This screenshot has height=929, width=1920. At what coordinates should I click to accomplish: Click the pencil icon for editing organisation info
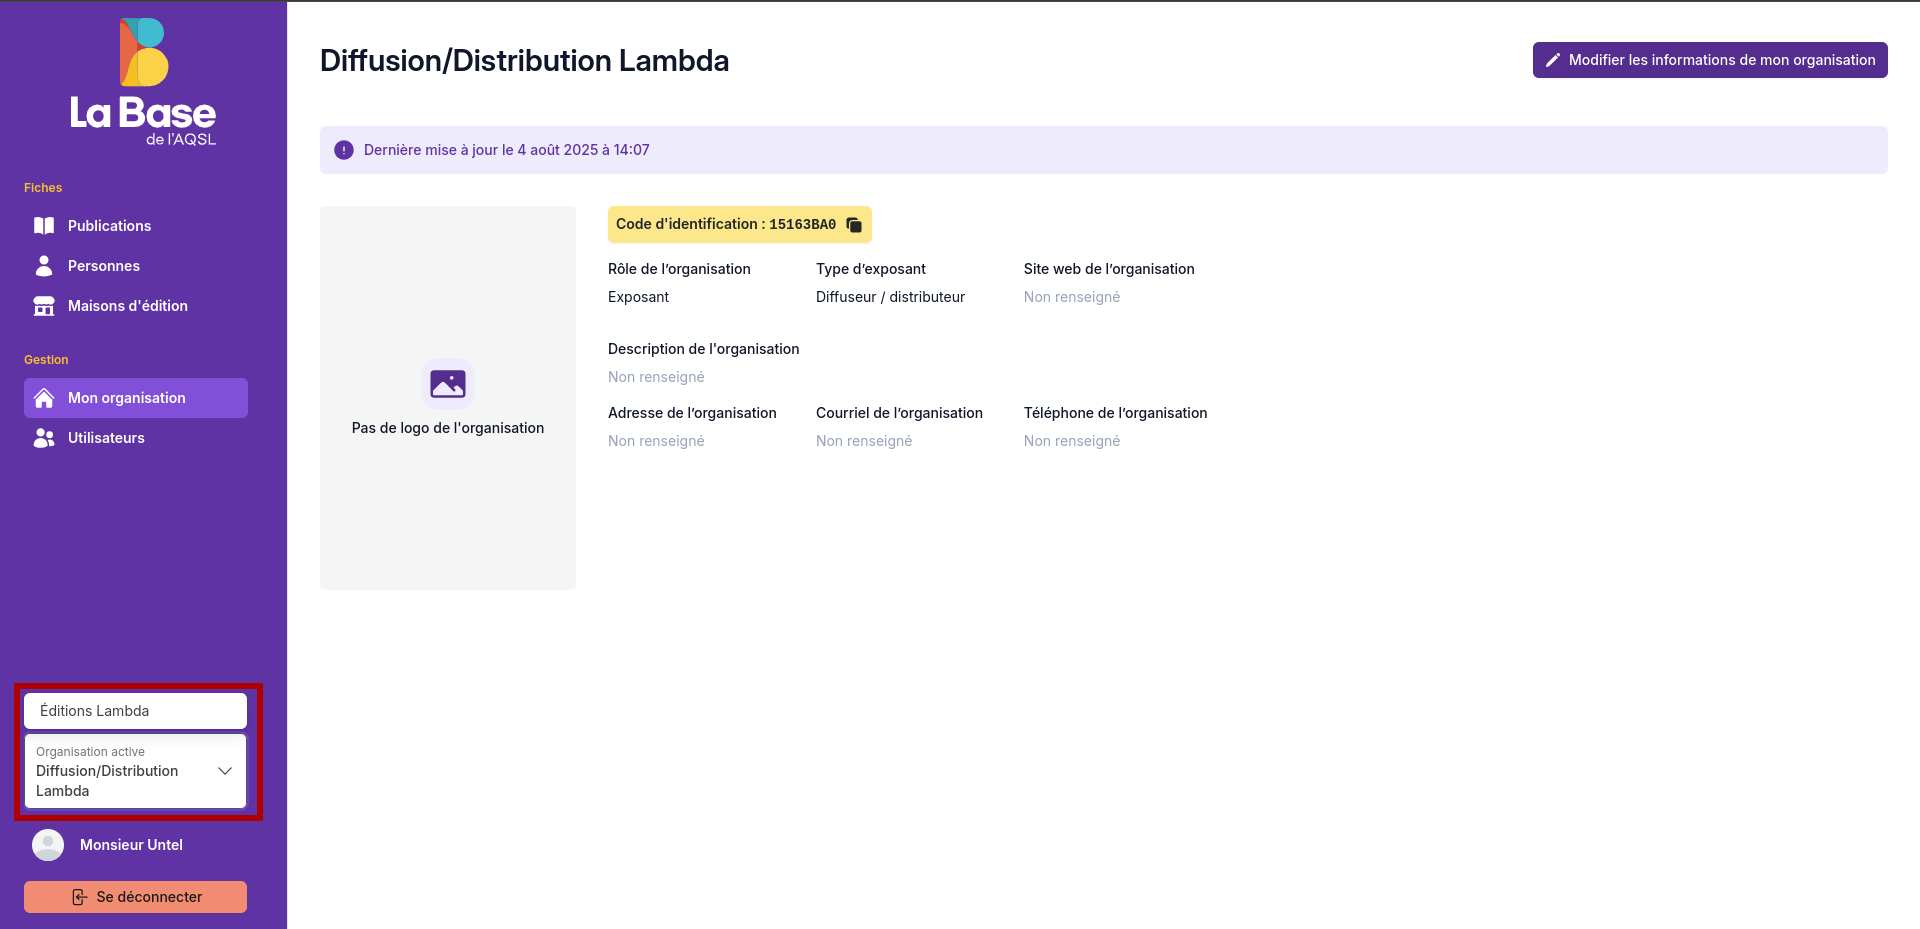point(1553,60)
